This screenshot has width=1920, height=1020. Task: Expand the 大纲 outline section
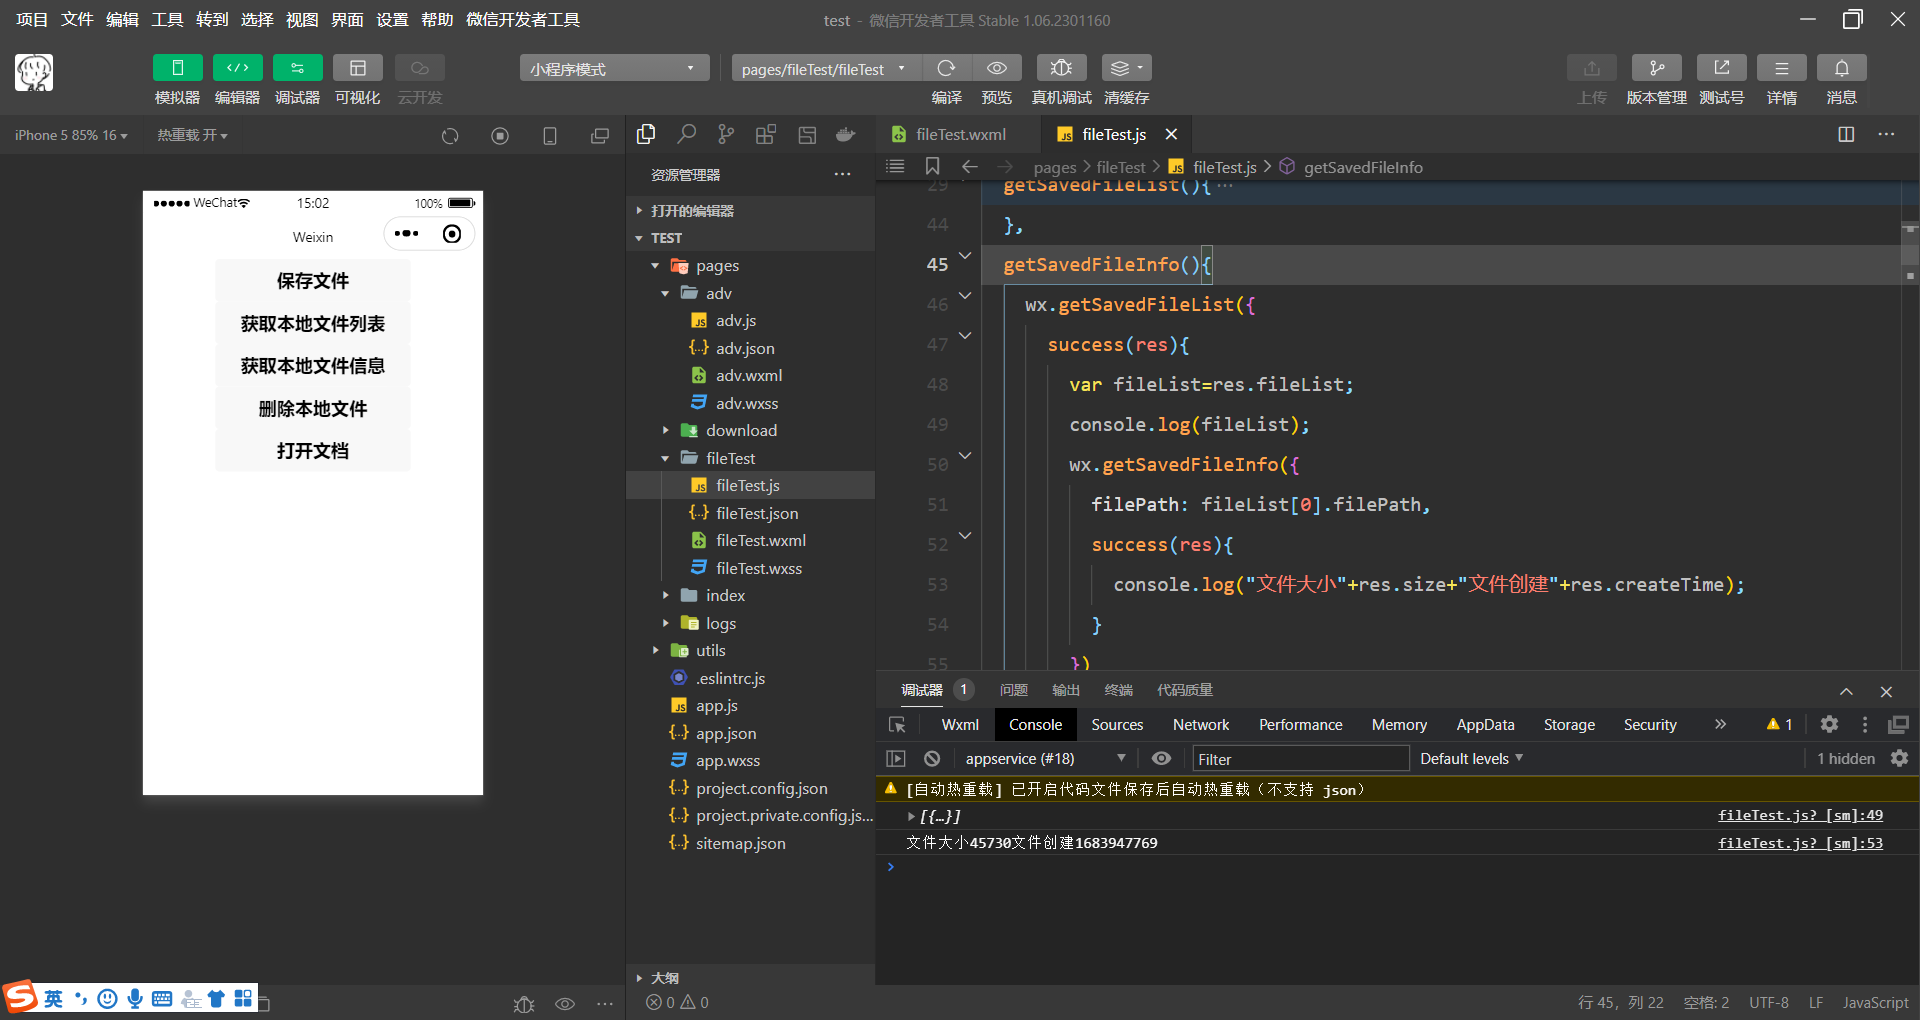(x=750, y=978)
